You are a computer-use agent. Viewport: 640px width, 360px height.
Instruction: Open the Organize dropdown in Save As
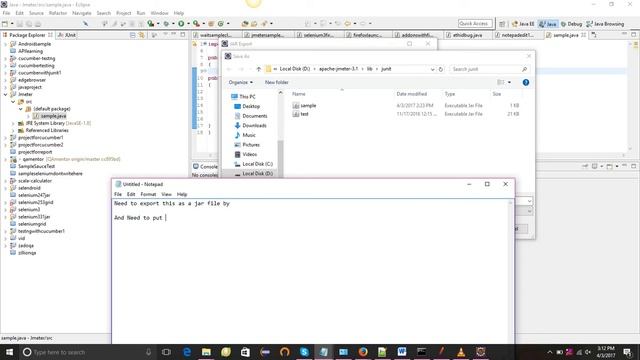point(240,82)
